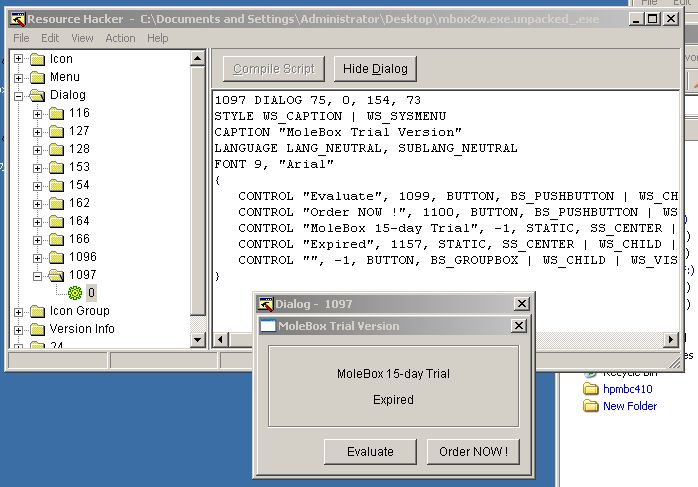The image size is (698, 487).
Task: Click the Hide Dialog button
Action: (x=375, y=69)
